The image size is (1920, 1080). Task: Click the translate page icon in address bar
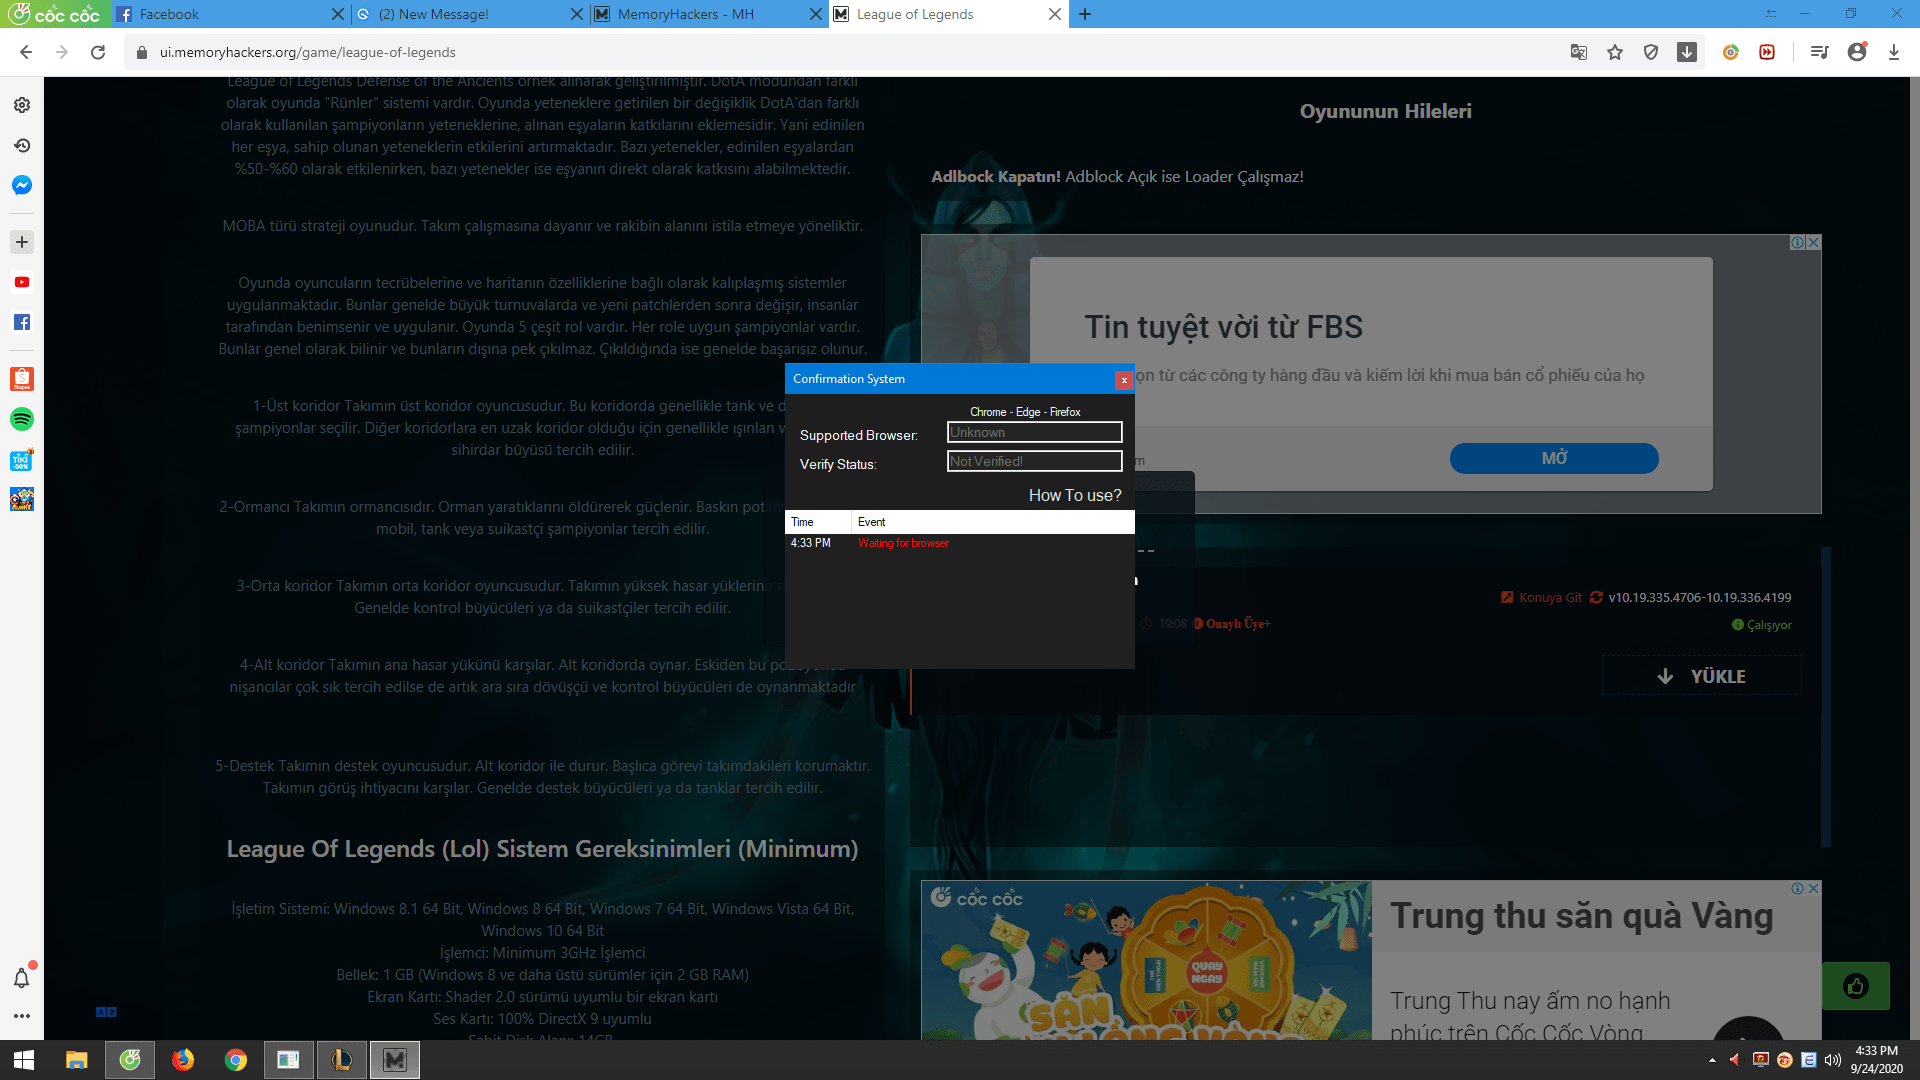1579,52
